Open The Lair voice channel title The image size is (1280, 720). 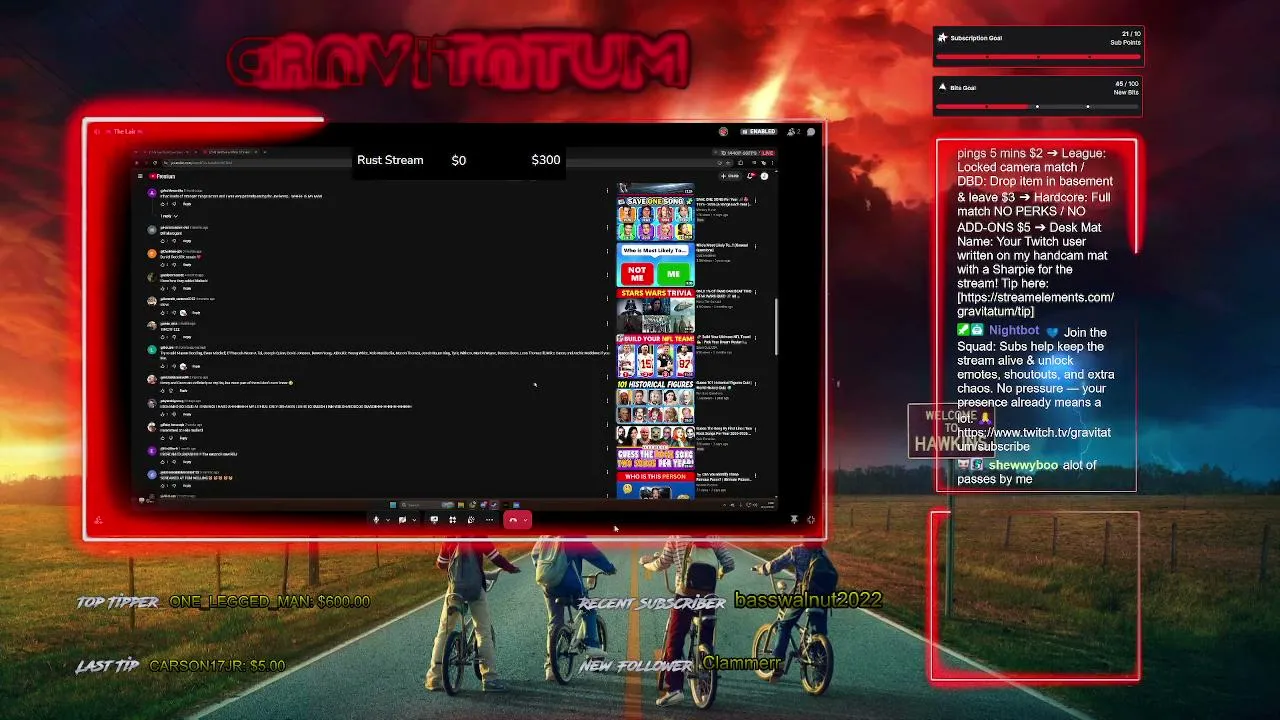click(x=124, y=132)
